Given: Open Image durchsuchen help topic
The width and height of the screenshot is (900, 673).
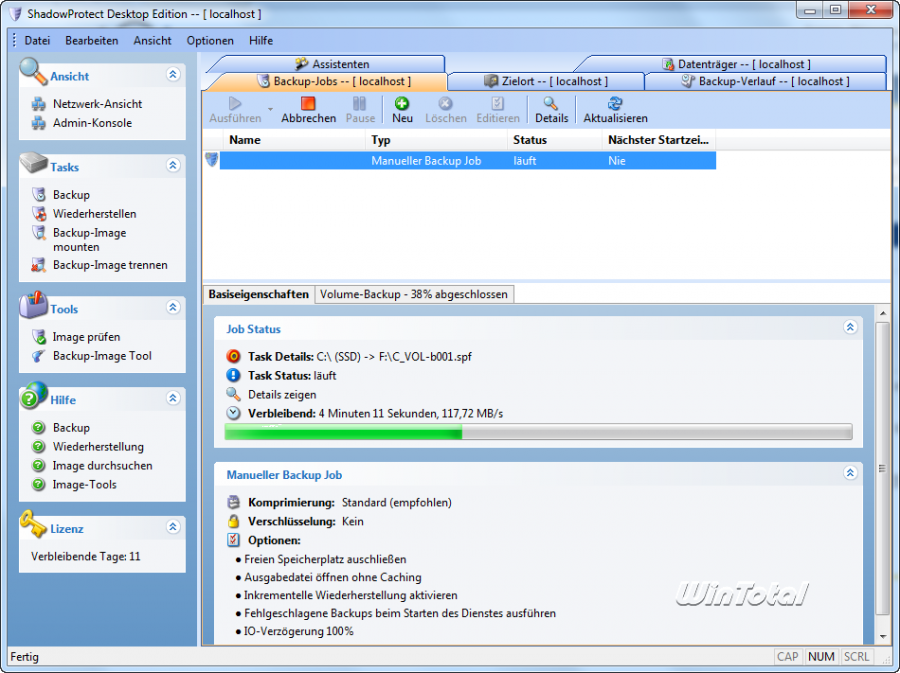Looking at the screenshot, I should (102, 465).
